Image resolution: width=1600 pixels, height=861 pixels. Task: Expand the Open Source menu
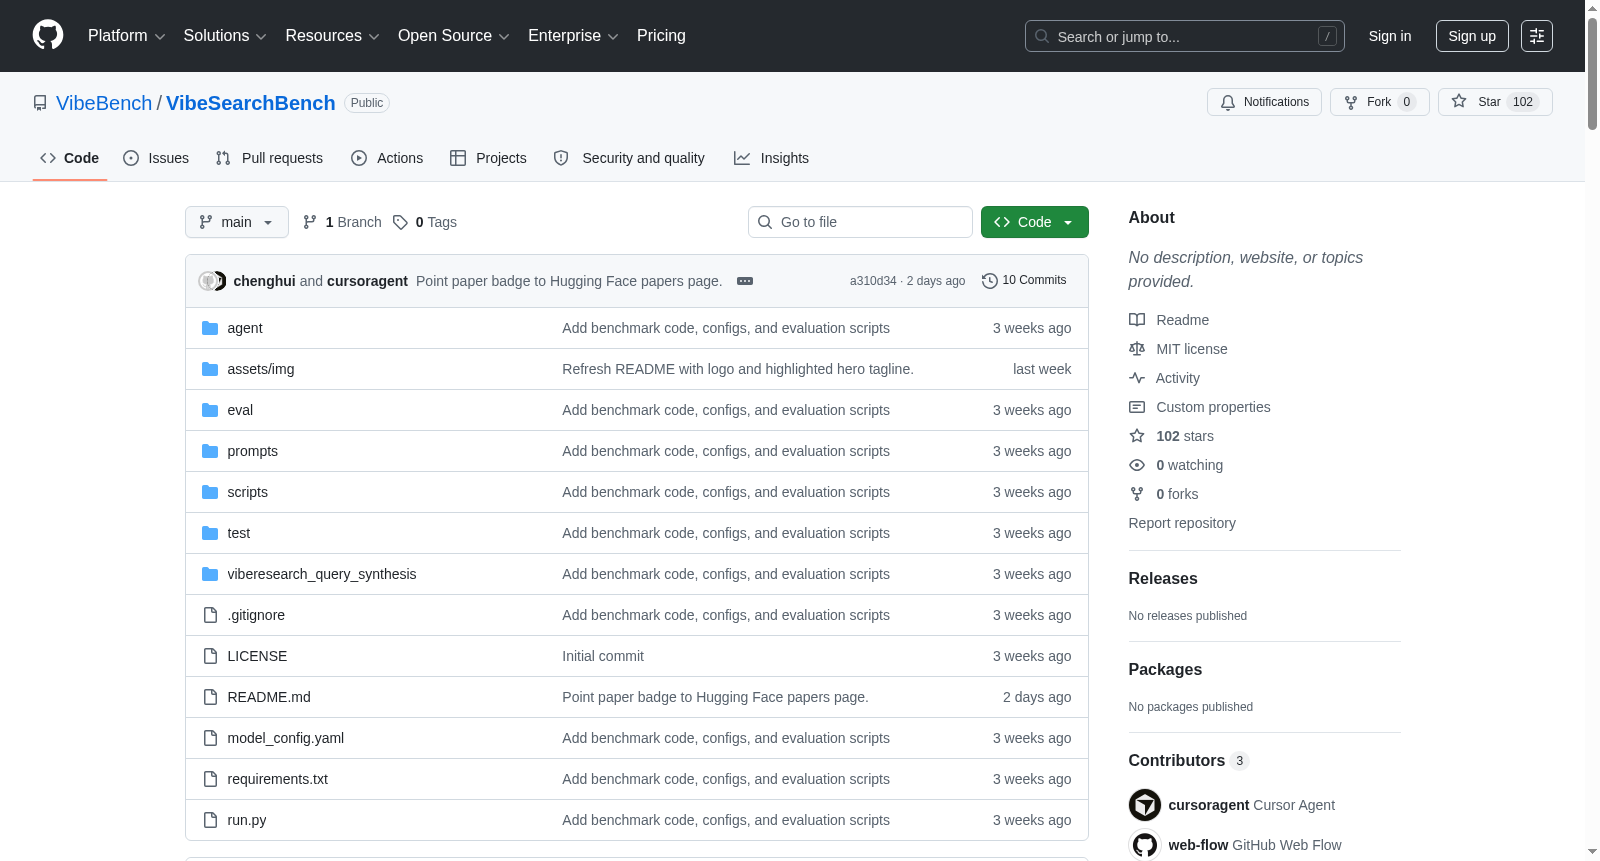click(x=454, y=36)
